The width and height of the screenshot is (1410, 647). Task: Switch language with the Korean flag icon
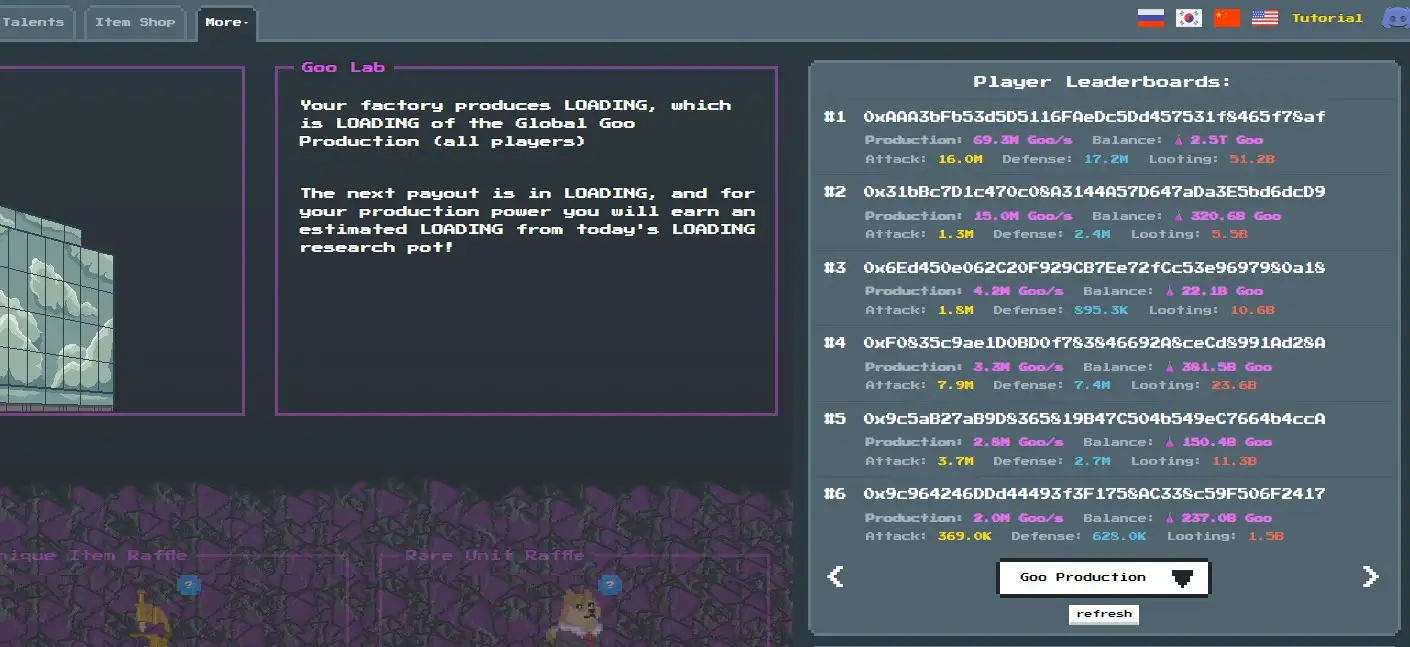1188,18
